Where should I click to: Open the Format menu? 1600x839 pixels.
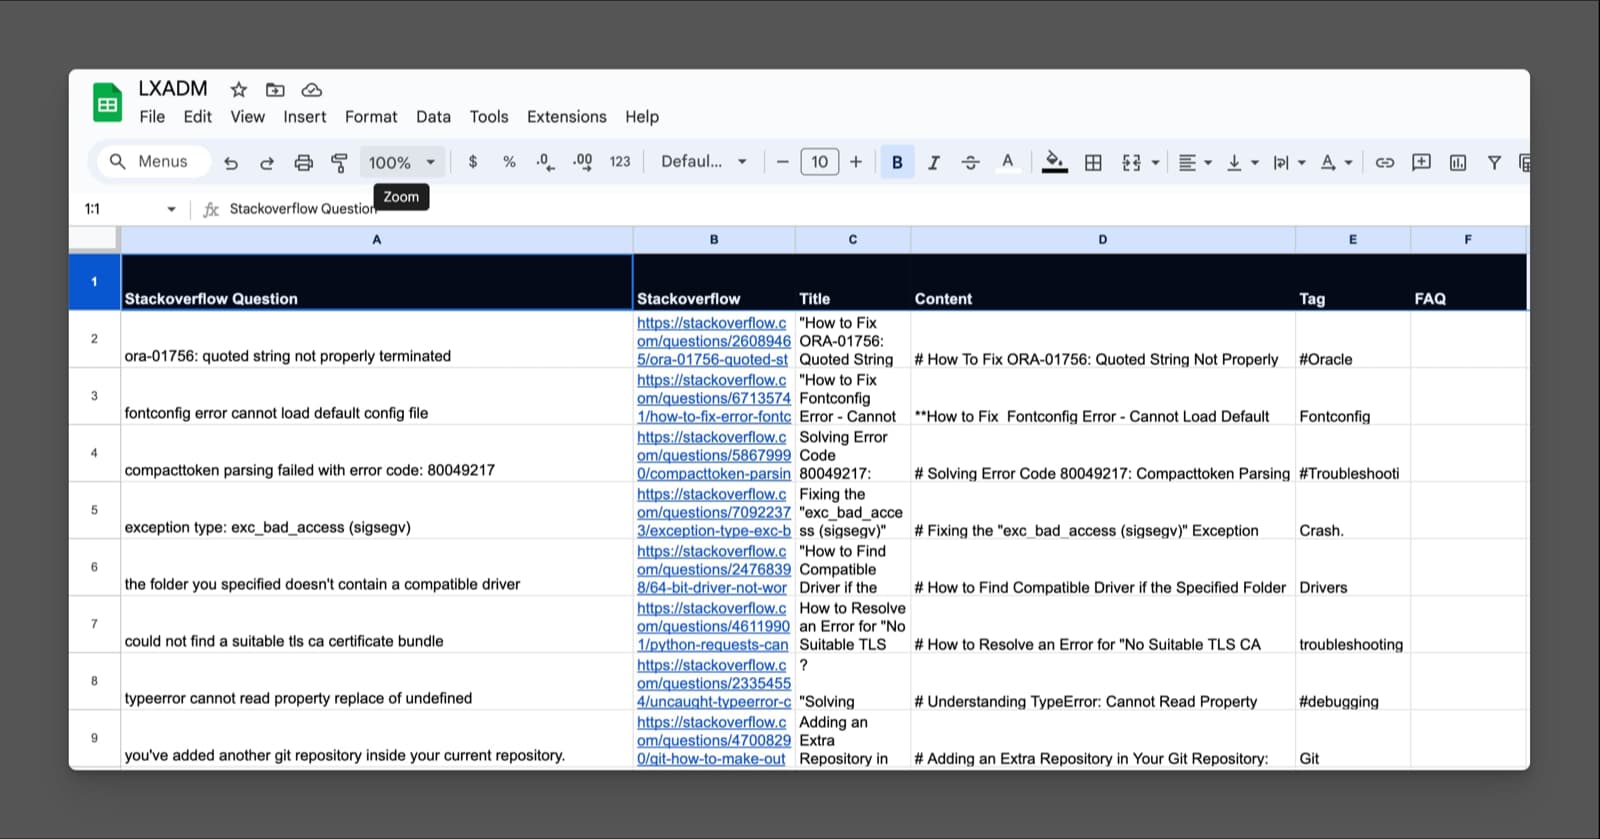pos(371,117)
